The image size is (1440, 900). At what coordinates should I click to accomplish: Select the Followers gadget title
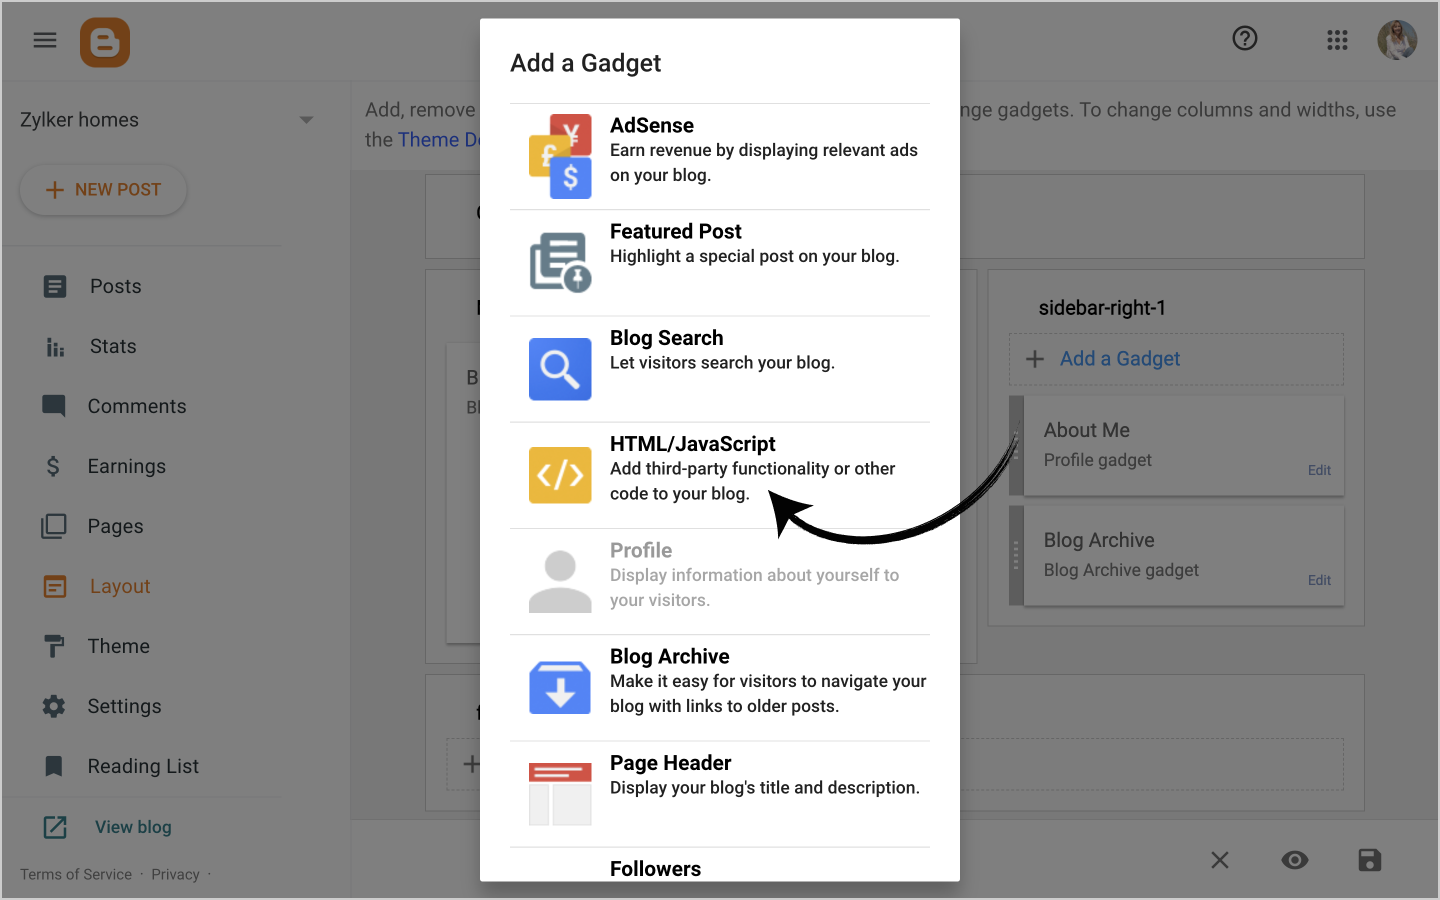point(656,869)
